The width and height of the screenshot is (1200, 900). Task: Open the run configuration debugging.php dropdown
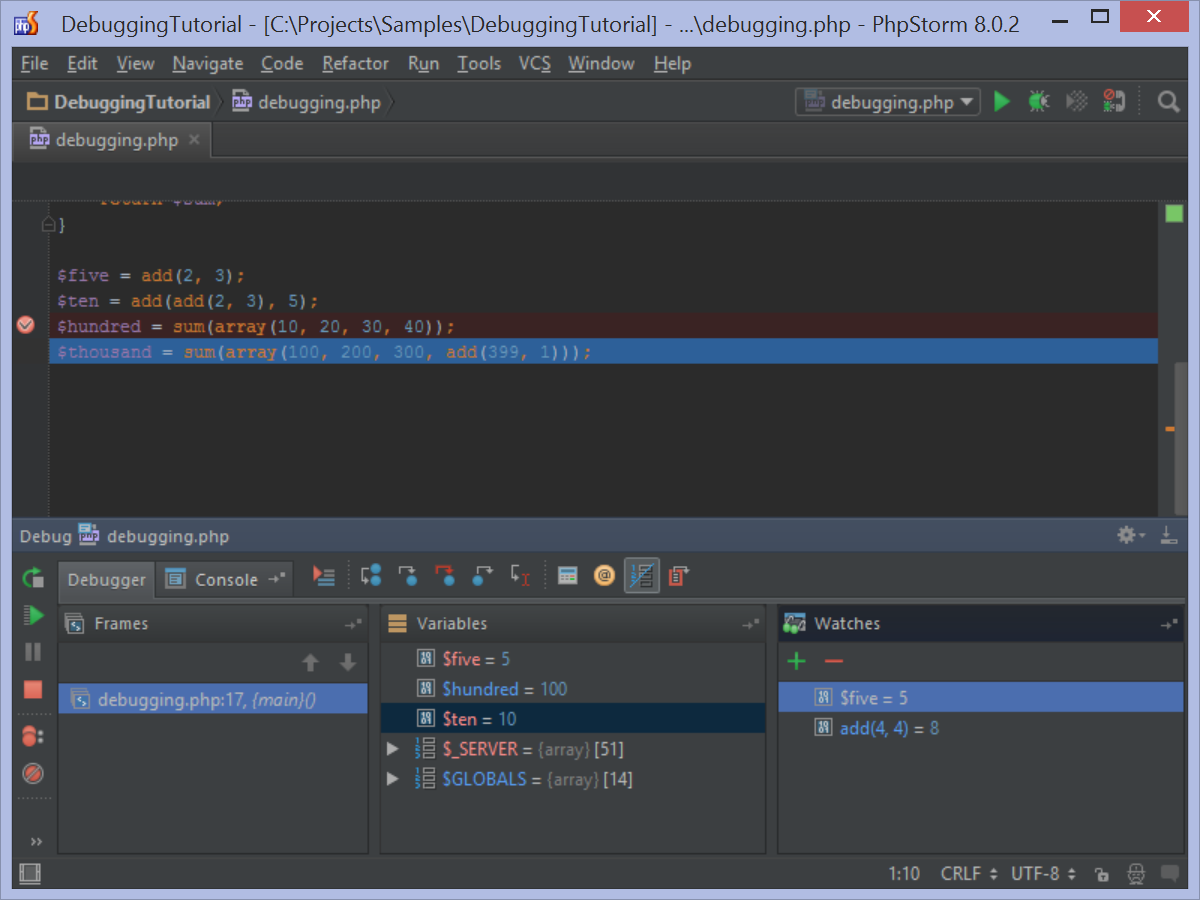(x=887, y=102)
